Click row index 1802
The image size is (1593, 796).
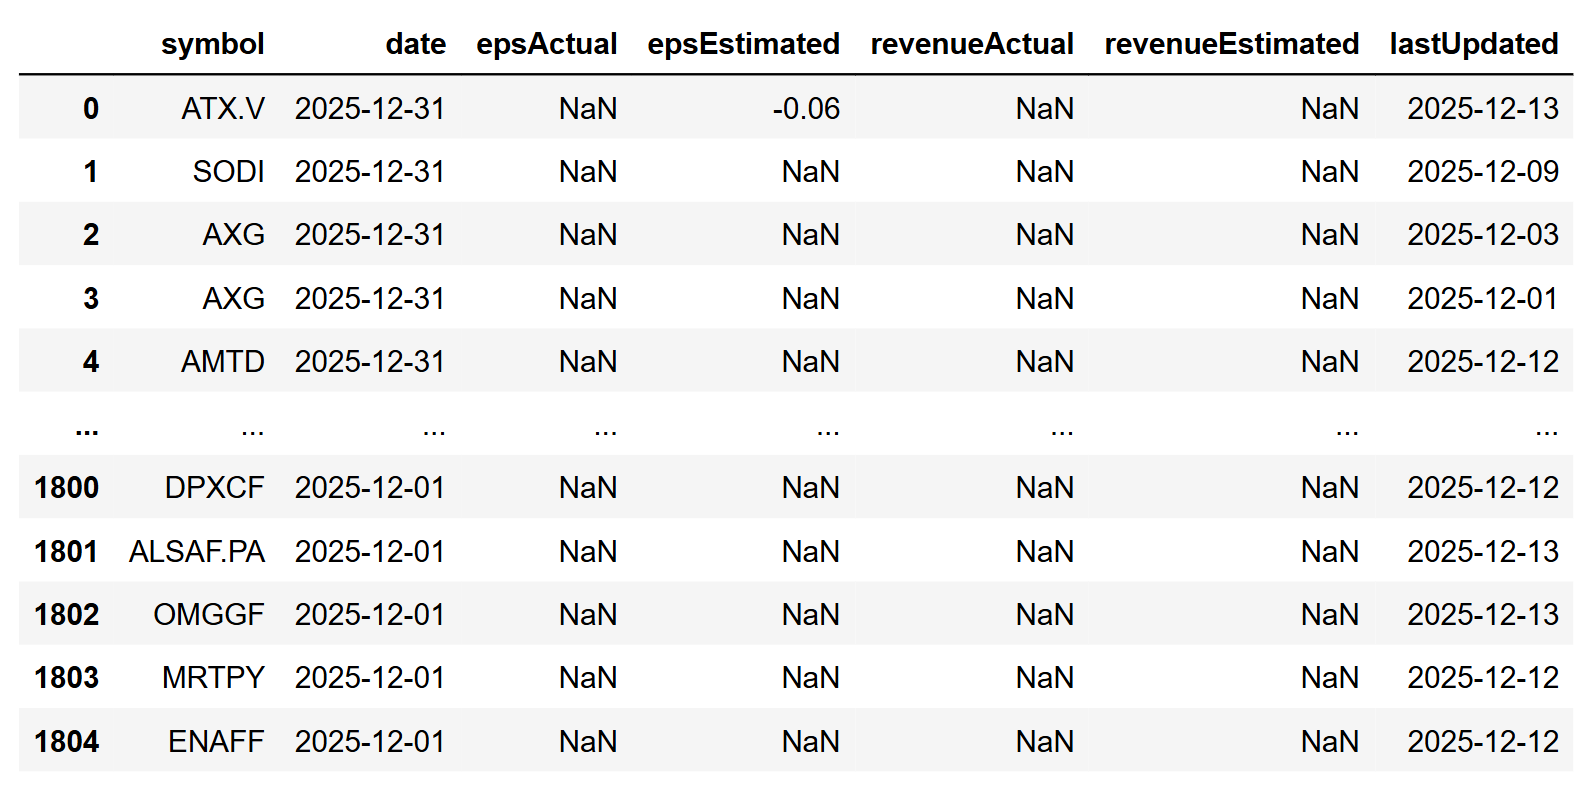tap(66, 614)
